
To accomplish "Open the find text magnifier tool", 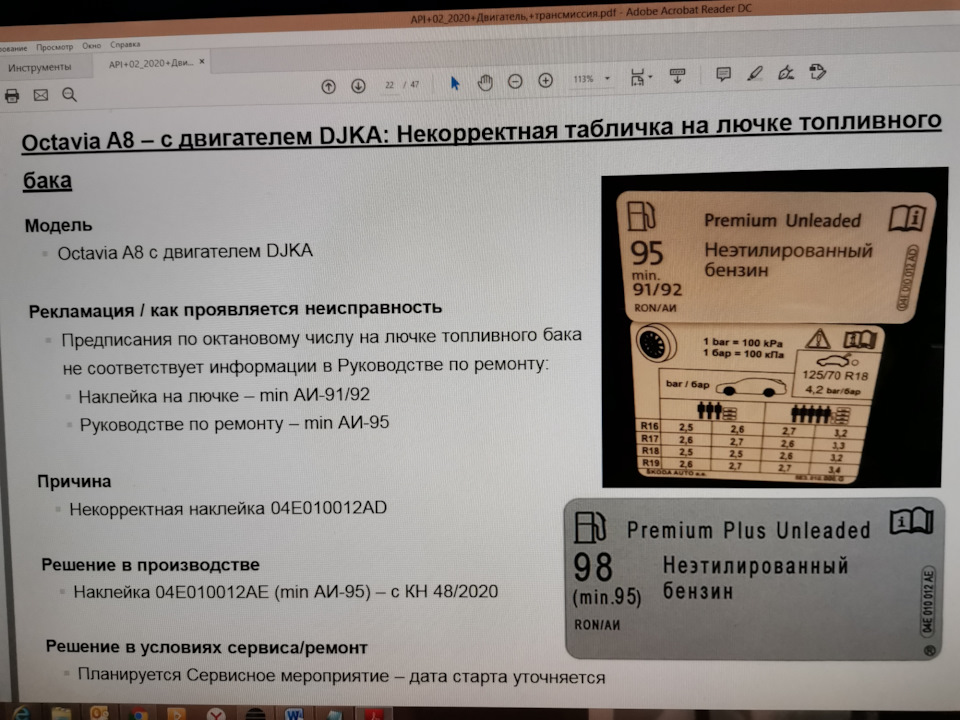I will click(69, 94).
